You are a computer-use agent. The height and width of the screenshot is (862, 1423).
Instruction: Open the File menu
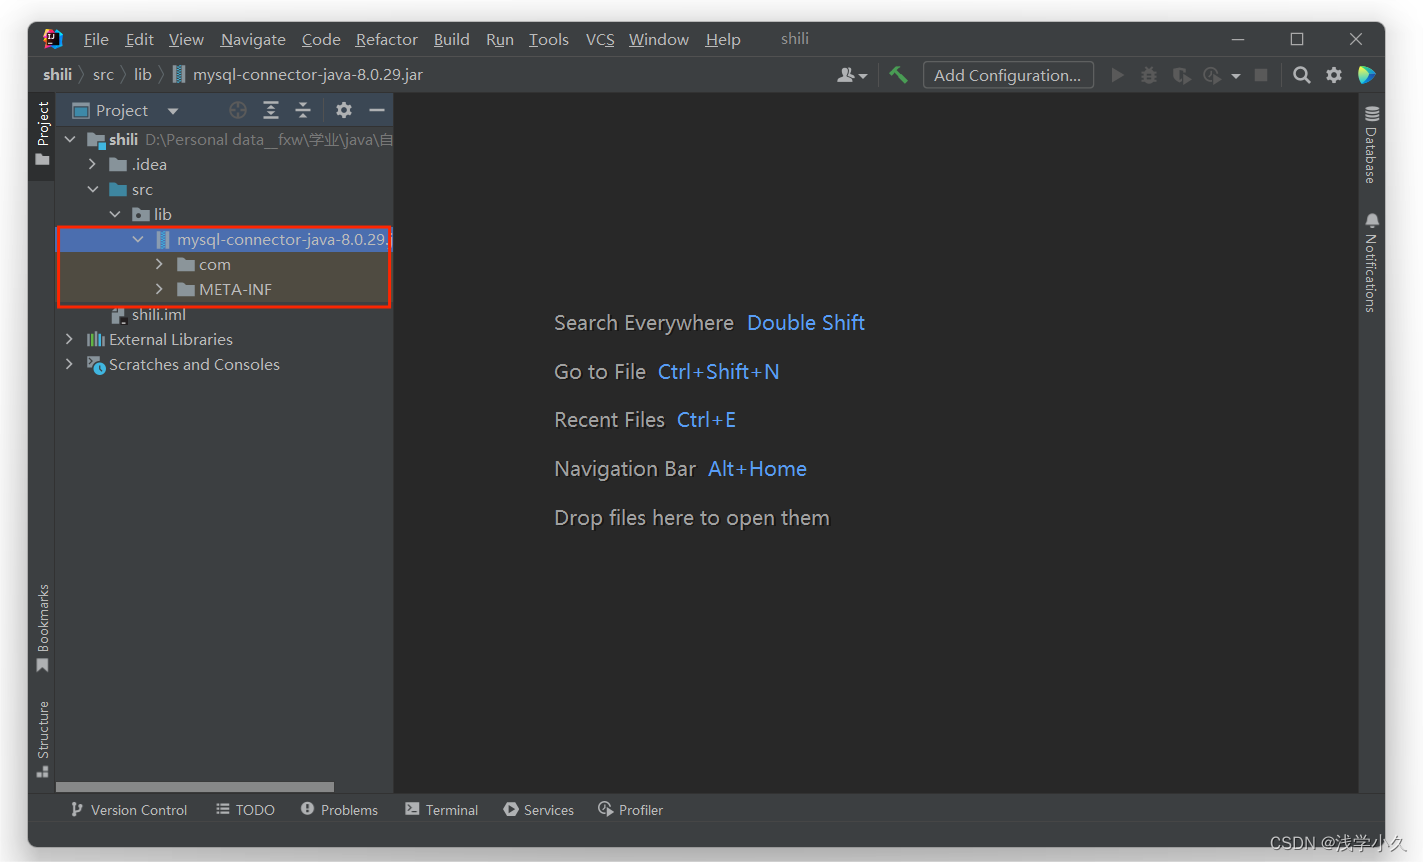96,39
